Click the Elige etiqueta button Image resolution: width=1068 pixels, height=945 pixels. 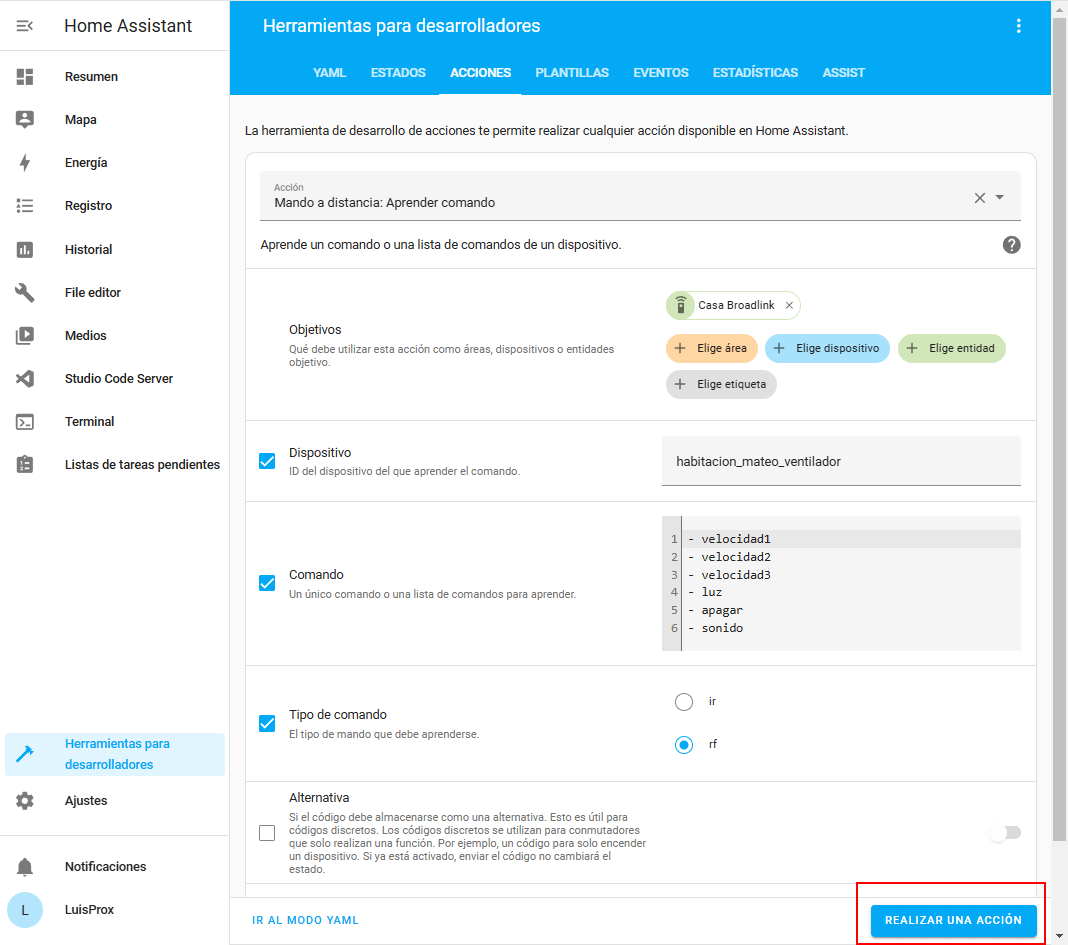point(721,384)
